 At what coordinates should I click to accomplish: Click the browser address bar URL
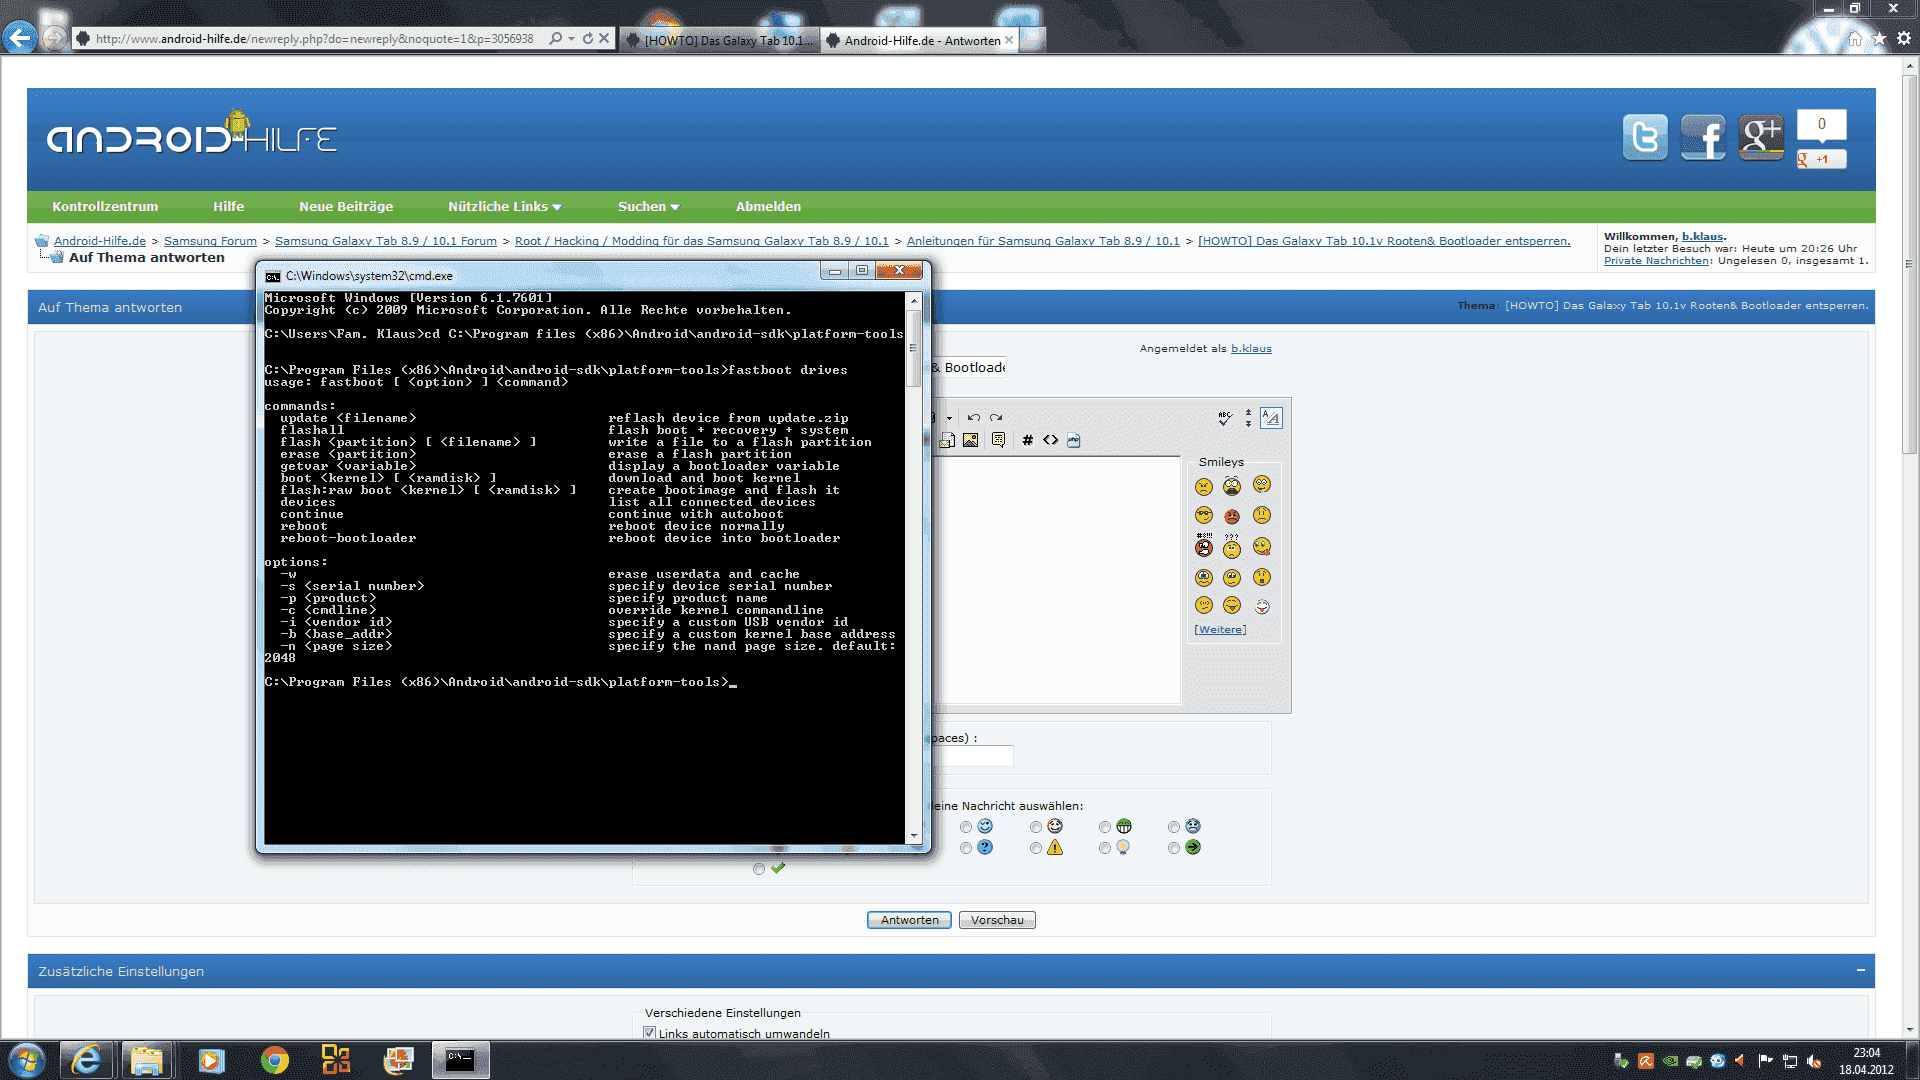[x=315, y=39]
